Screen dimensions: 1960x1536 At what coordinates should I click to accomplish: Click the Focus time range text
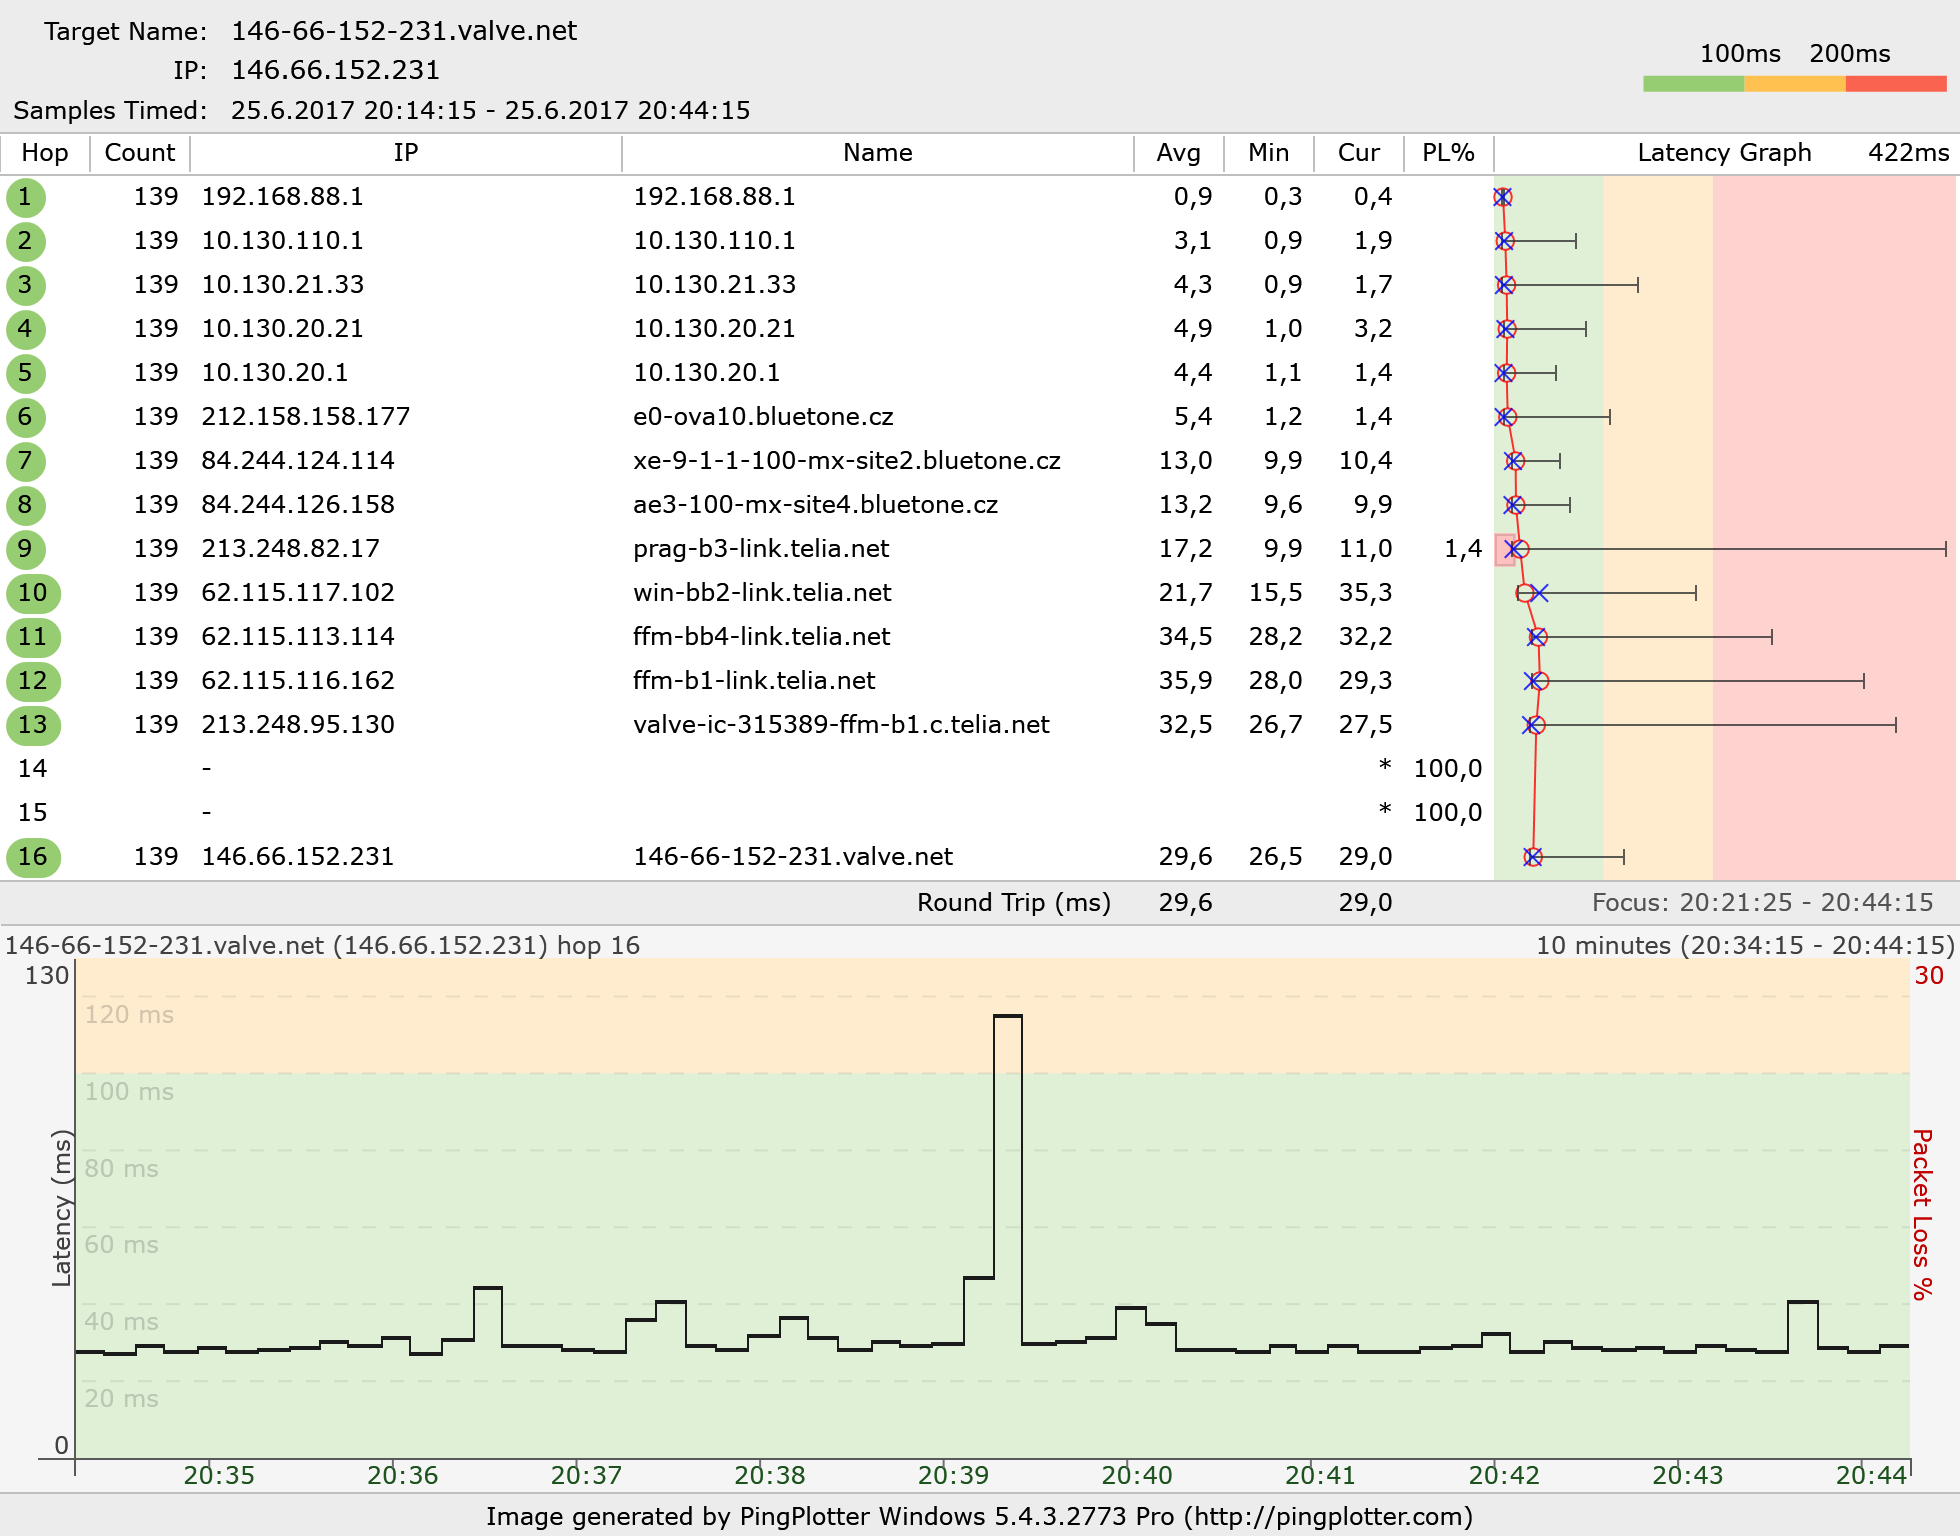tap(1762, 903)
